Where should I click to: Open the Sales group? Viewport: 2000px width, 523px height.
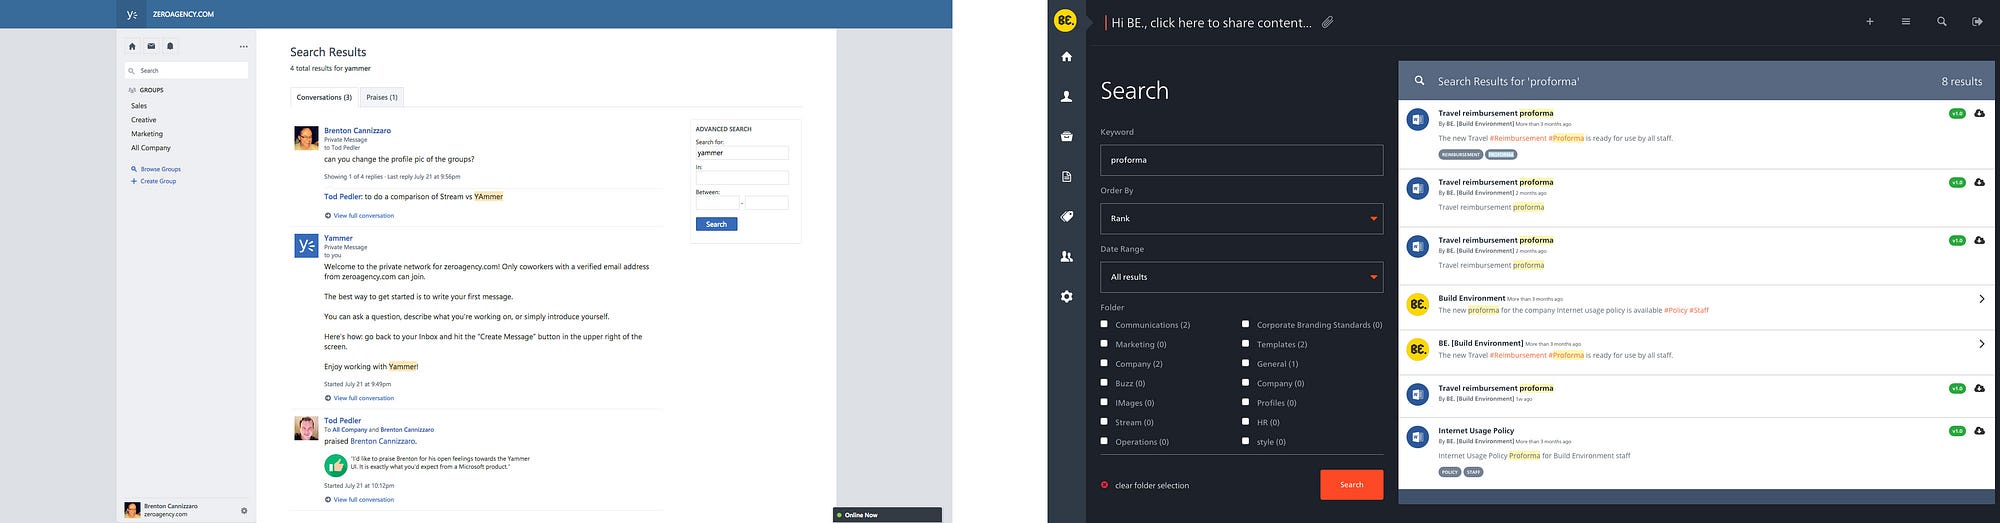pos(139,106)
